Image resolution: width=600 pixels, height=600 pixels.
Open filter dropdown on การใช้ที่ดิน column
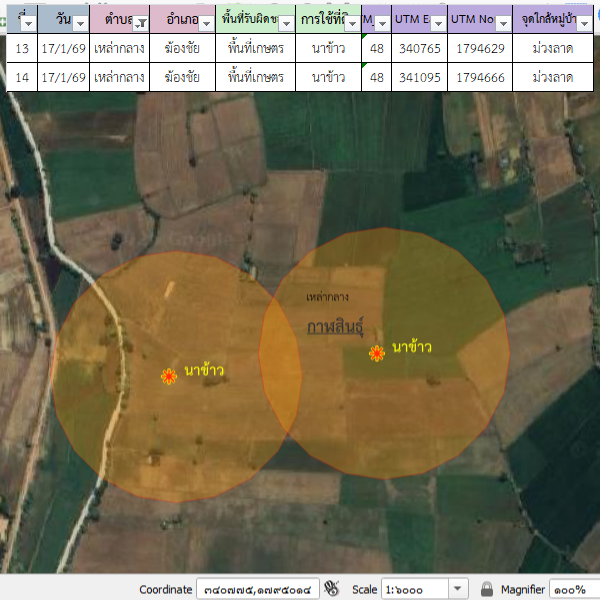coord(351,23)
